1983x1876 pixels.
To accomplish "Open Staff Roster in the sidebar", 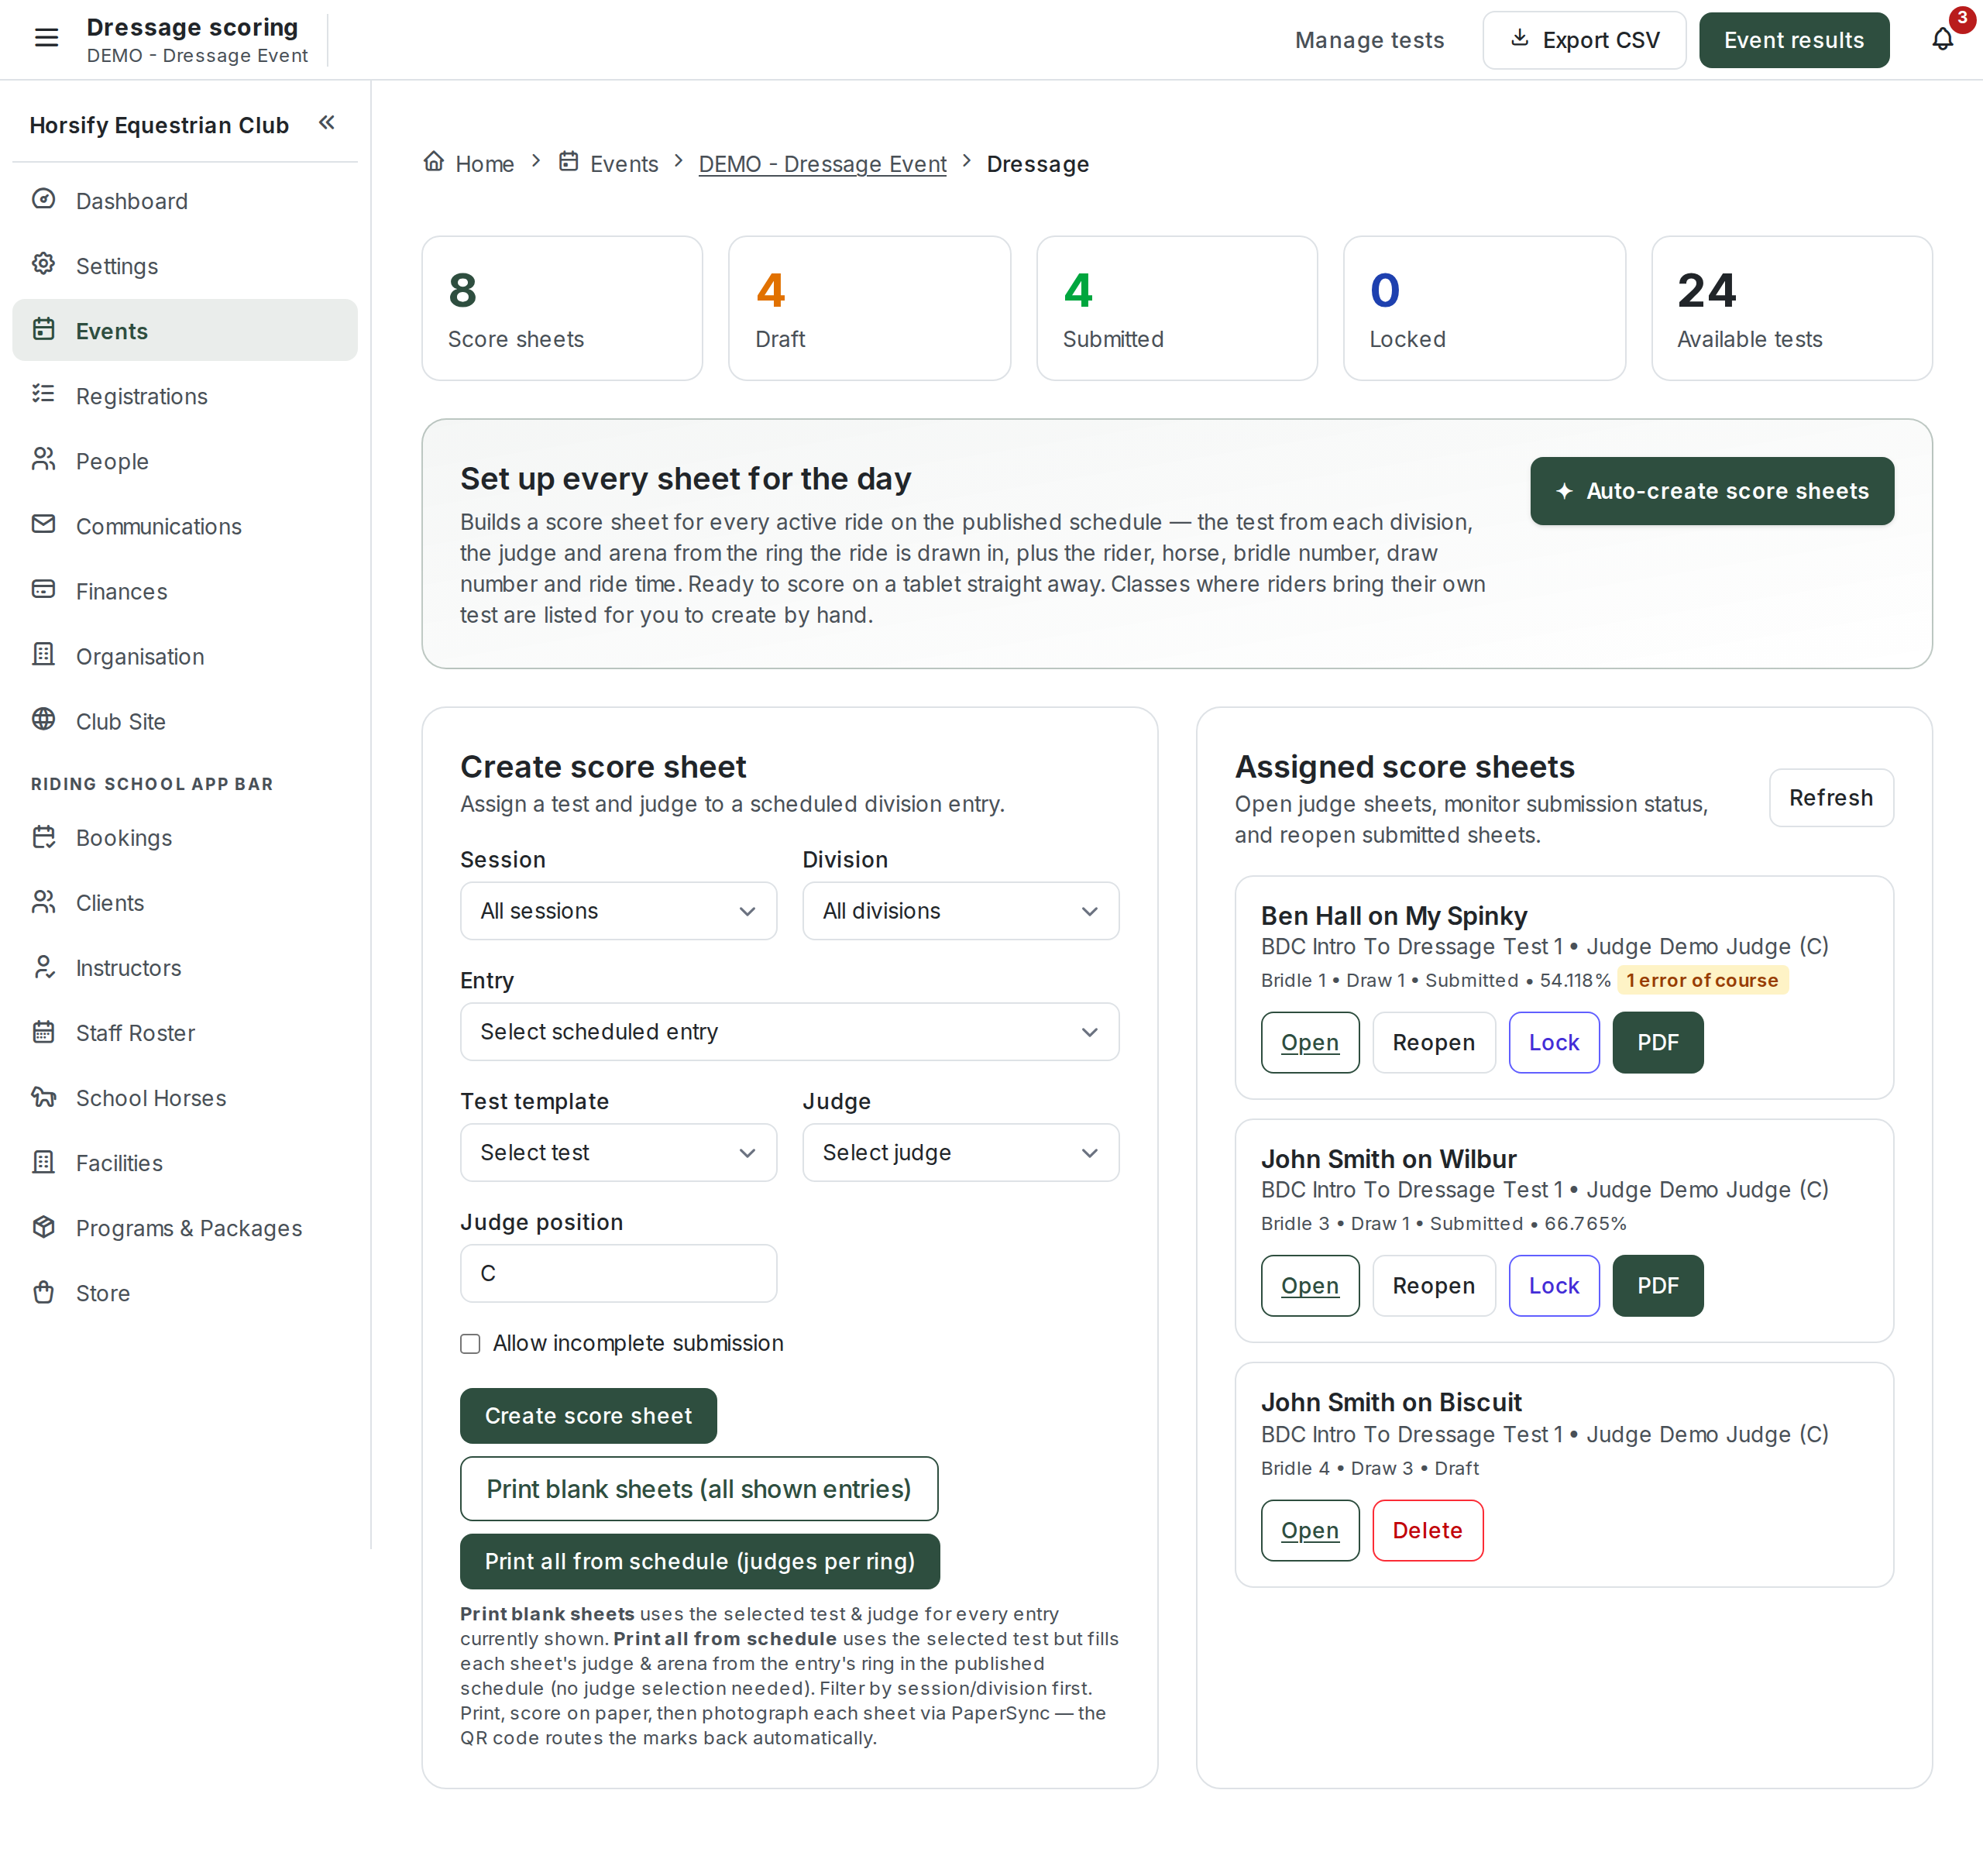I will pos(185,1033).
